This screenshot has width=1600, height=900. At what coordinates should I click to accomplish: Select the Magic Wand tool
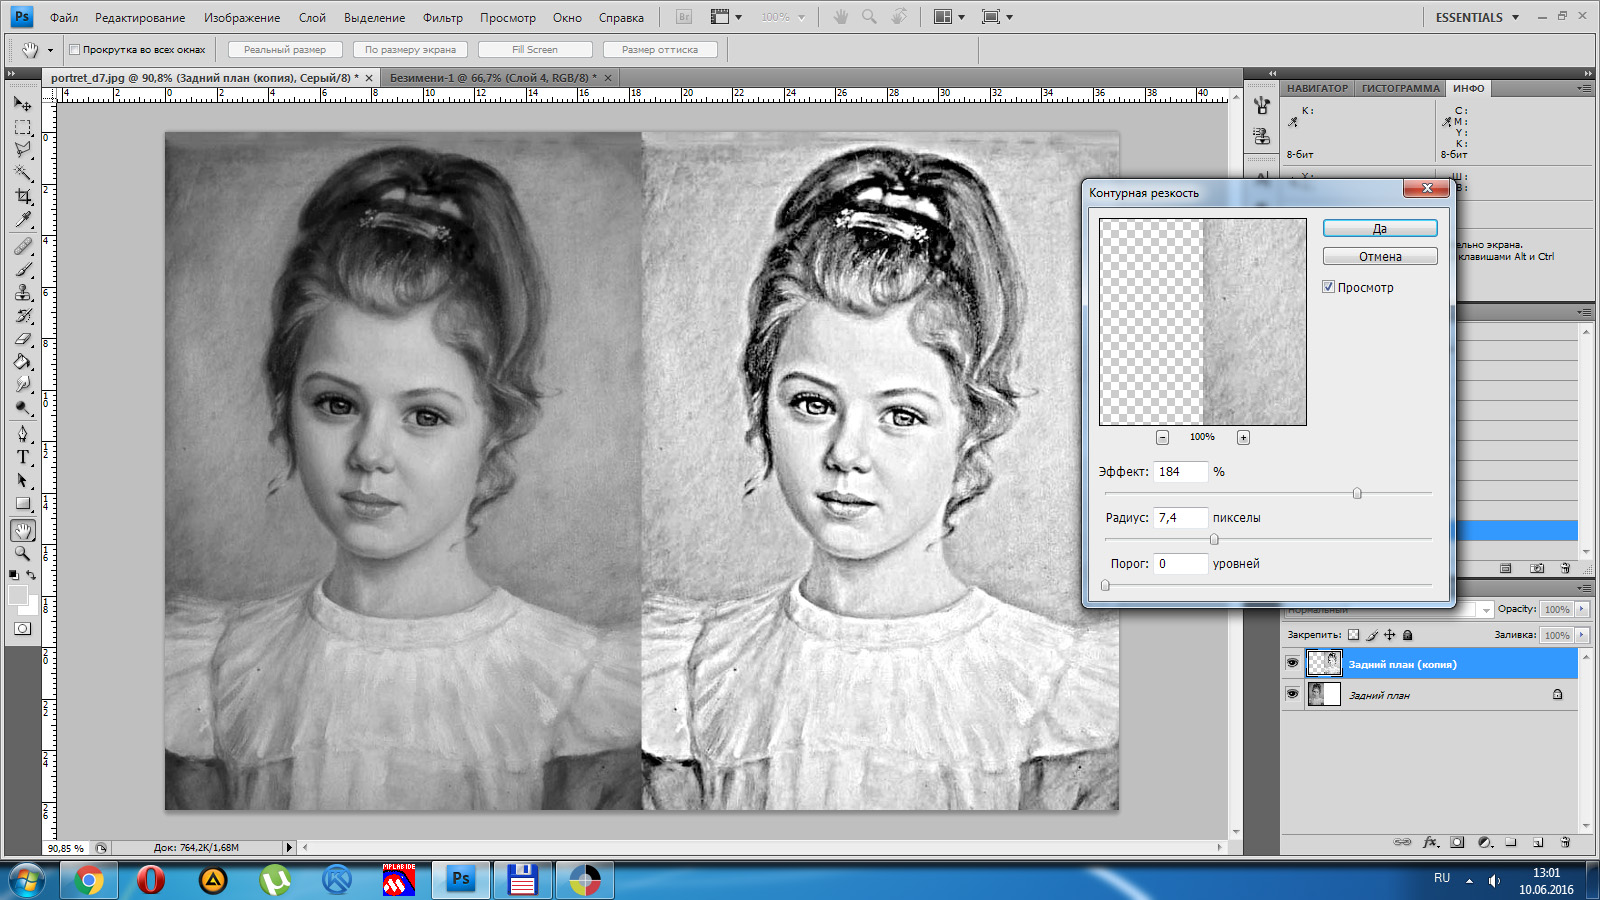23,173
